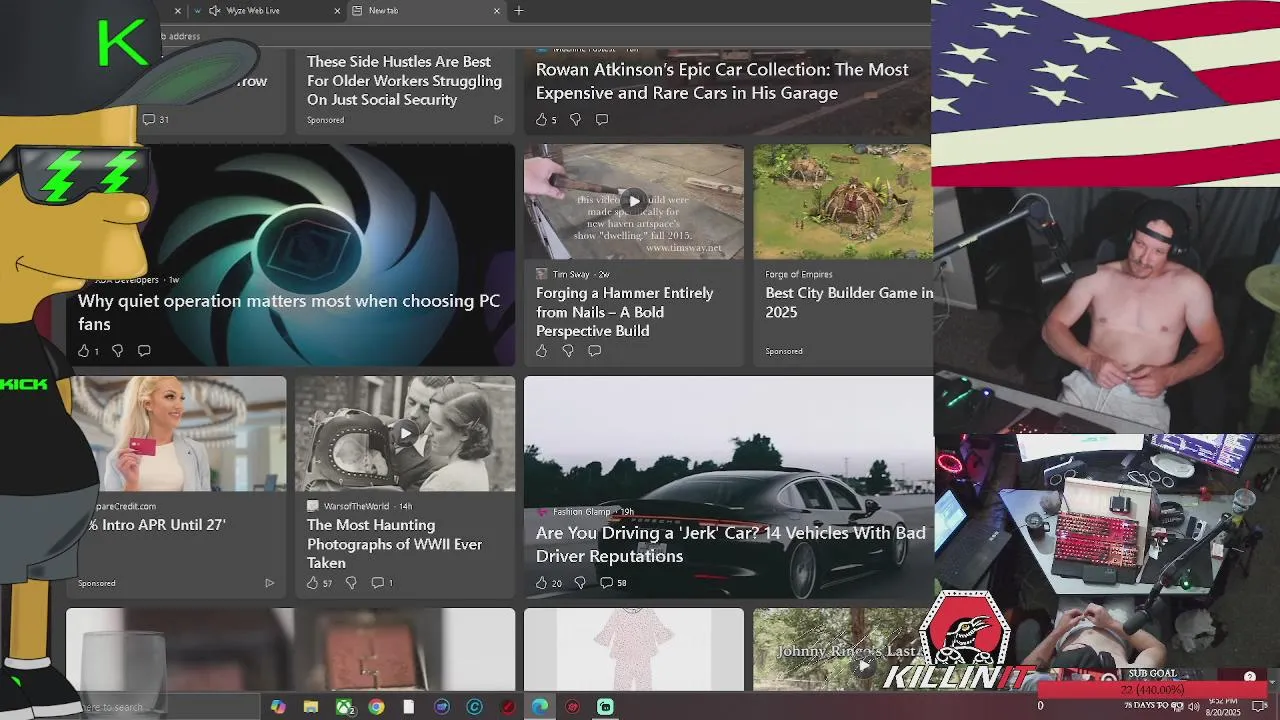This screenshot has width=1280, height=720.
Task: Launch Google Chrome from the taskbar
Action: coord(376,707)
